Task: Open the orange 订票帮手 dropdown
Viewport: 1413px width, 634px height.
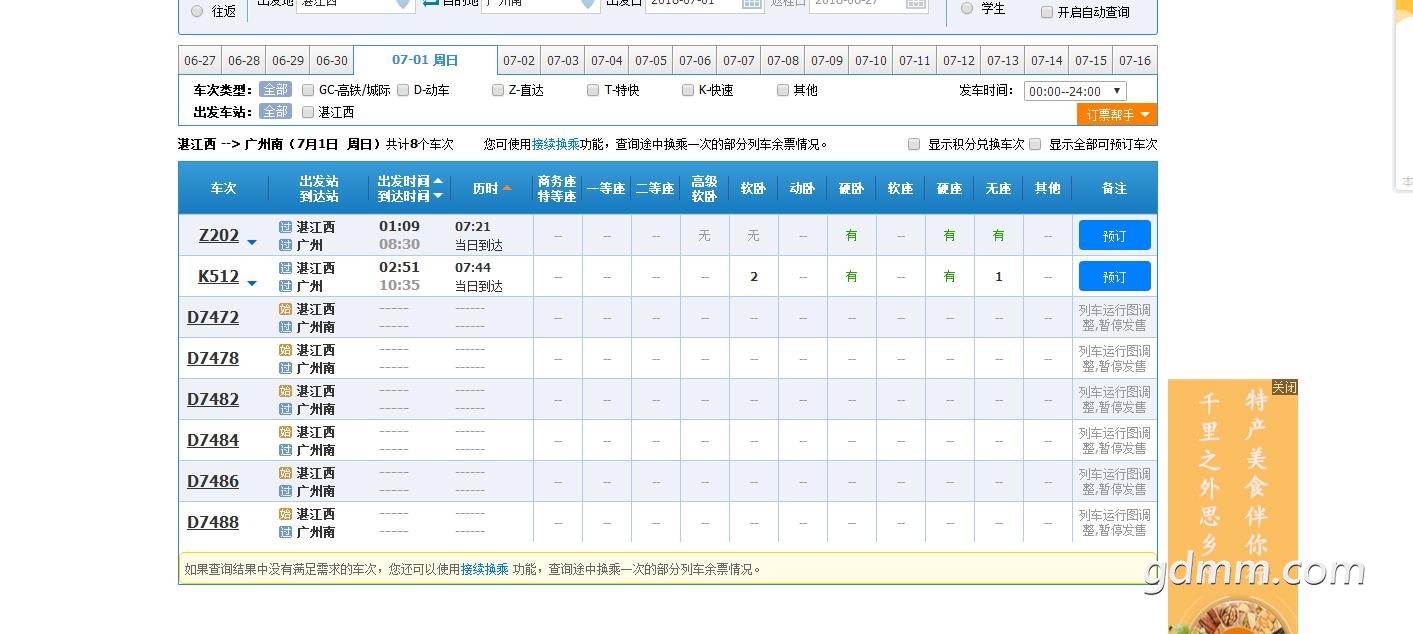Action: [1117, 115]
